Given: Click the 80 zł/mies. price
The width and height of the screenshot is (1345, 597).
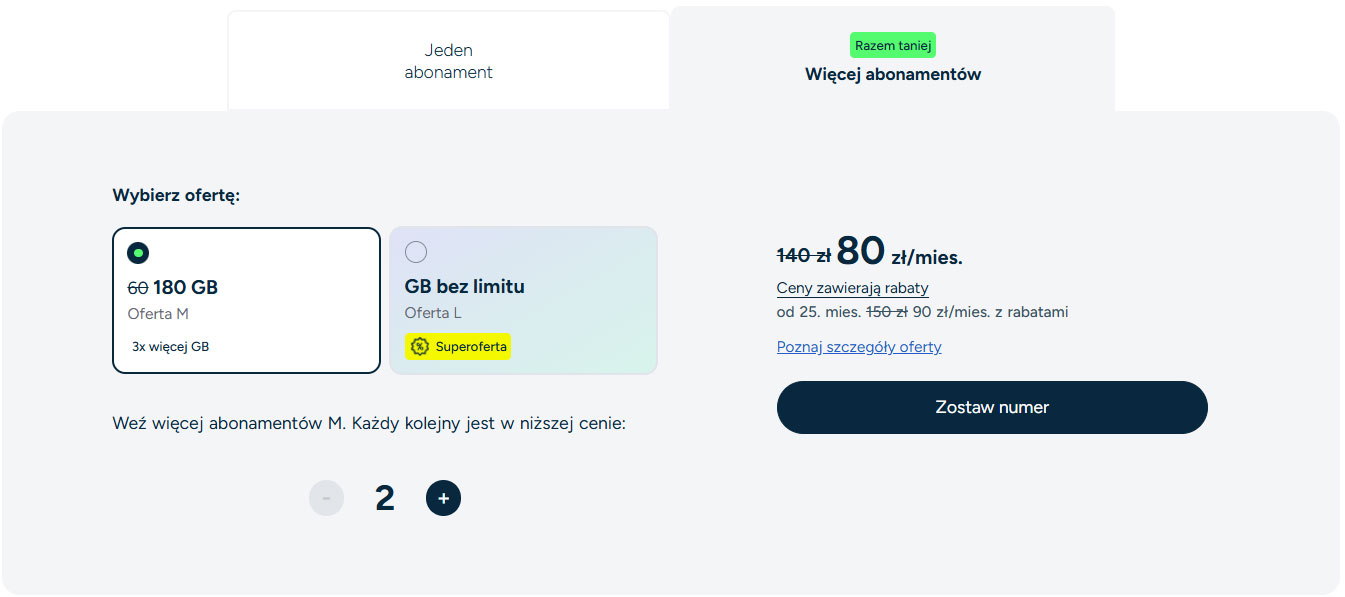Looking at the screenshot, I should click(x=898, y=253).
